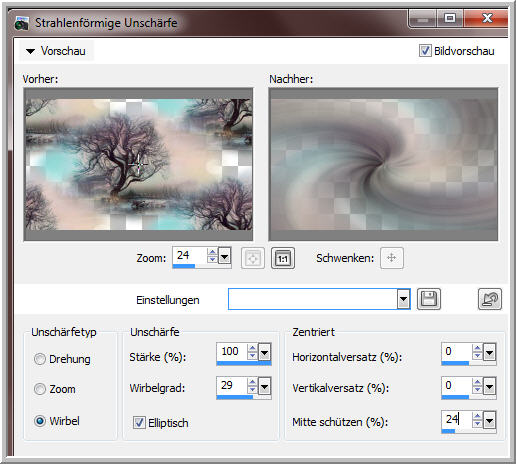Click the camera application icon in title bar

[x=22, y=23]
